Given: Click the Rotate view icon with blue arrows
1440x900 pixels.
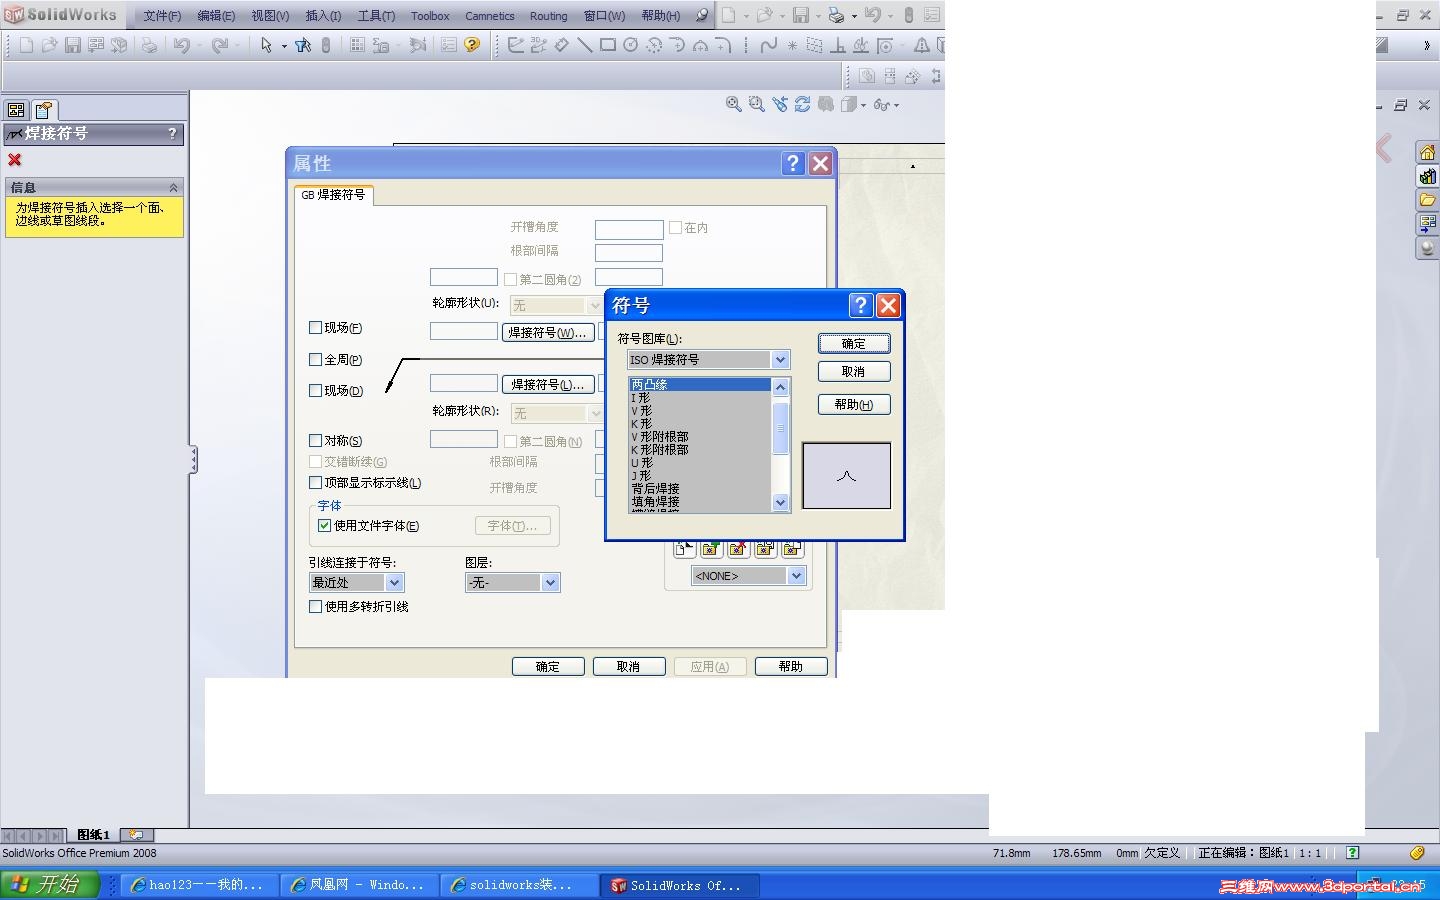Looking at the screenshot, I should (802, 104).
